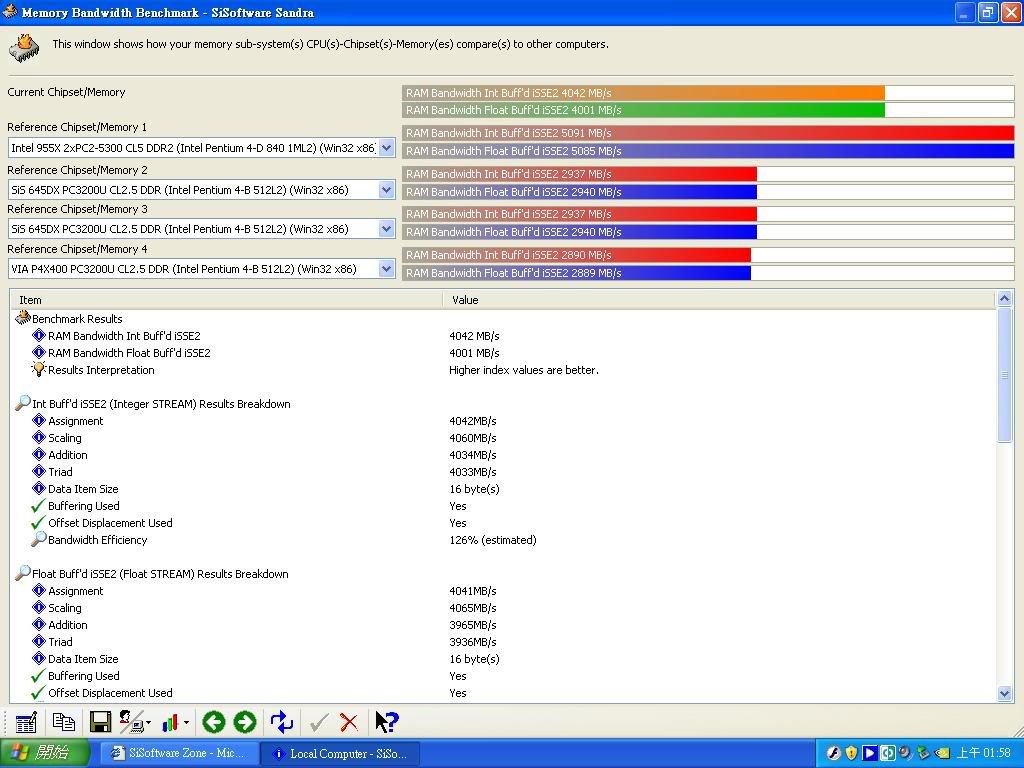The width and height of the screenshot is (1024, 768).
Task: Click the taskbar clock showing 01:58
Action: [x=984, y=753]
